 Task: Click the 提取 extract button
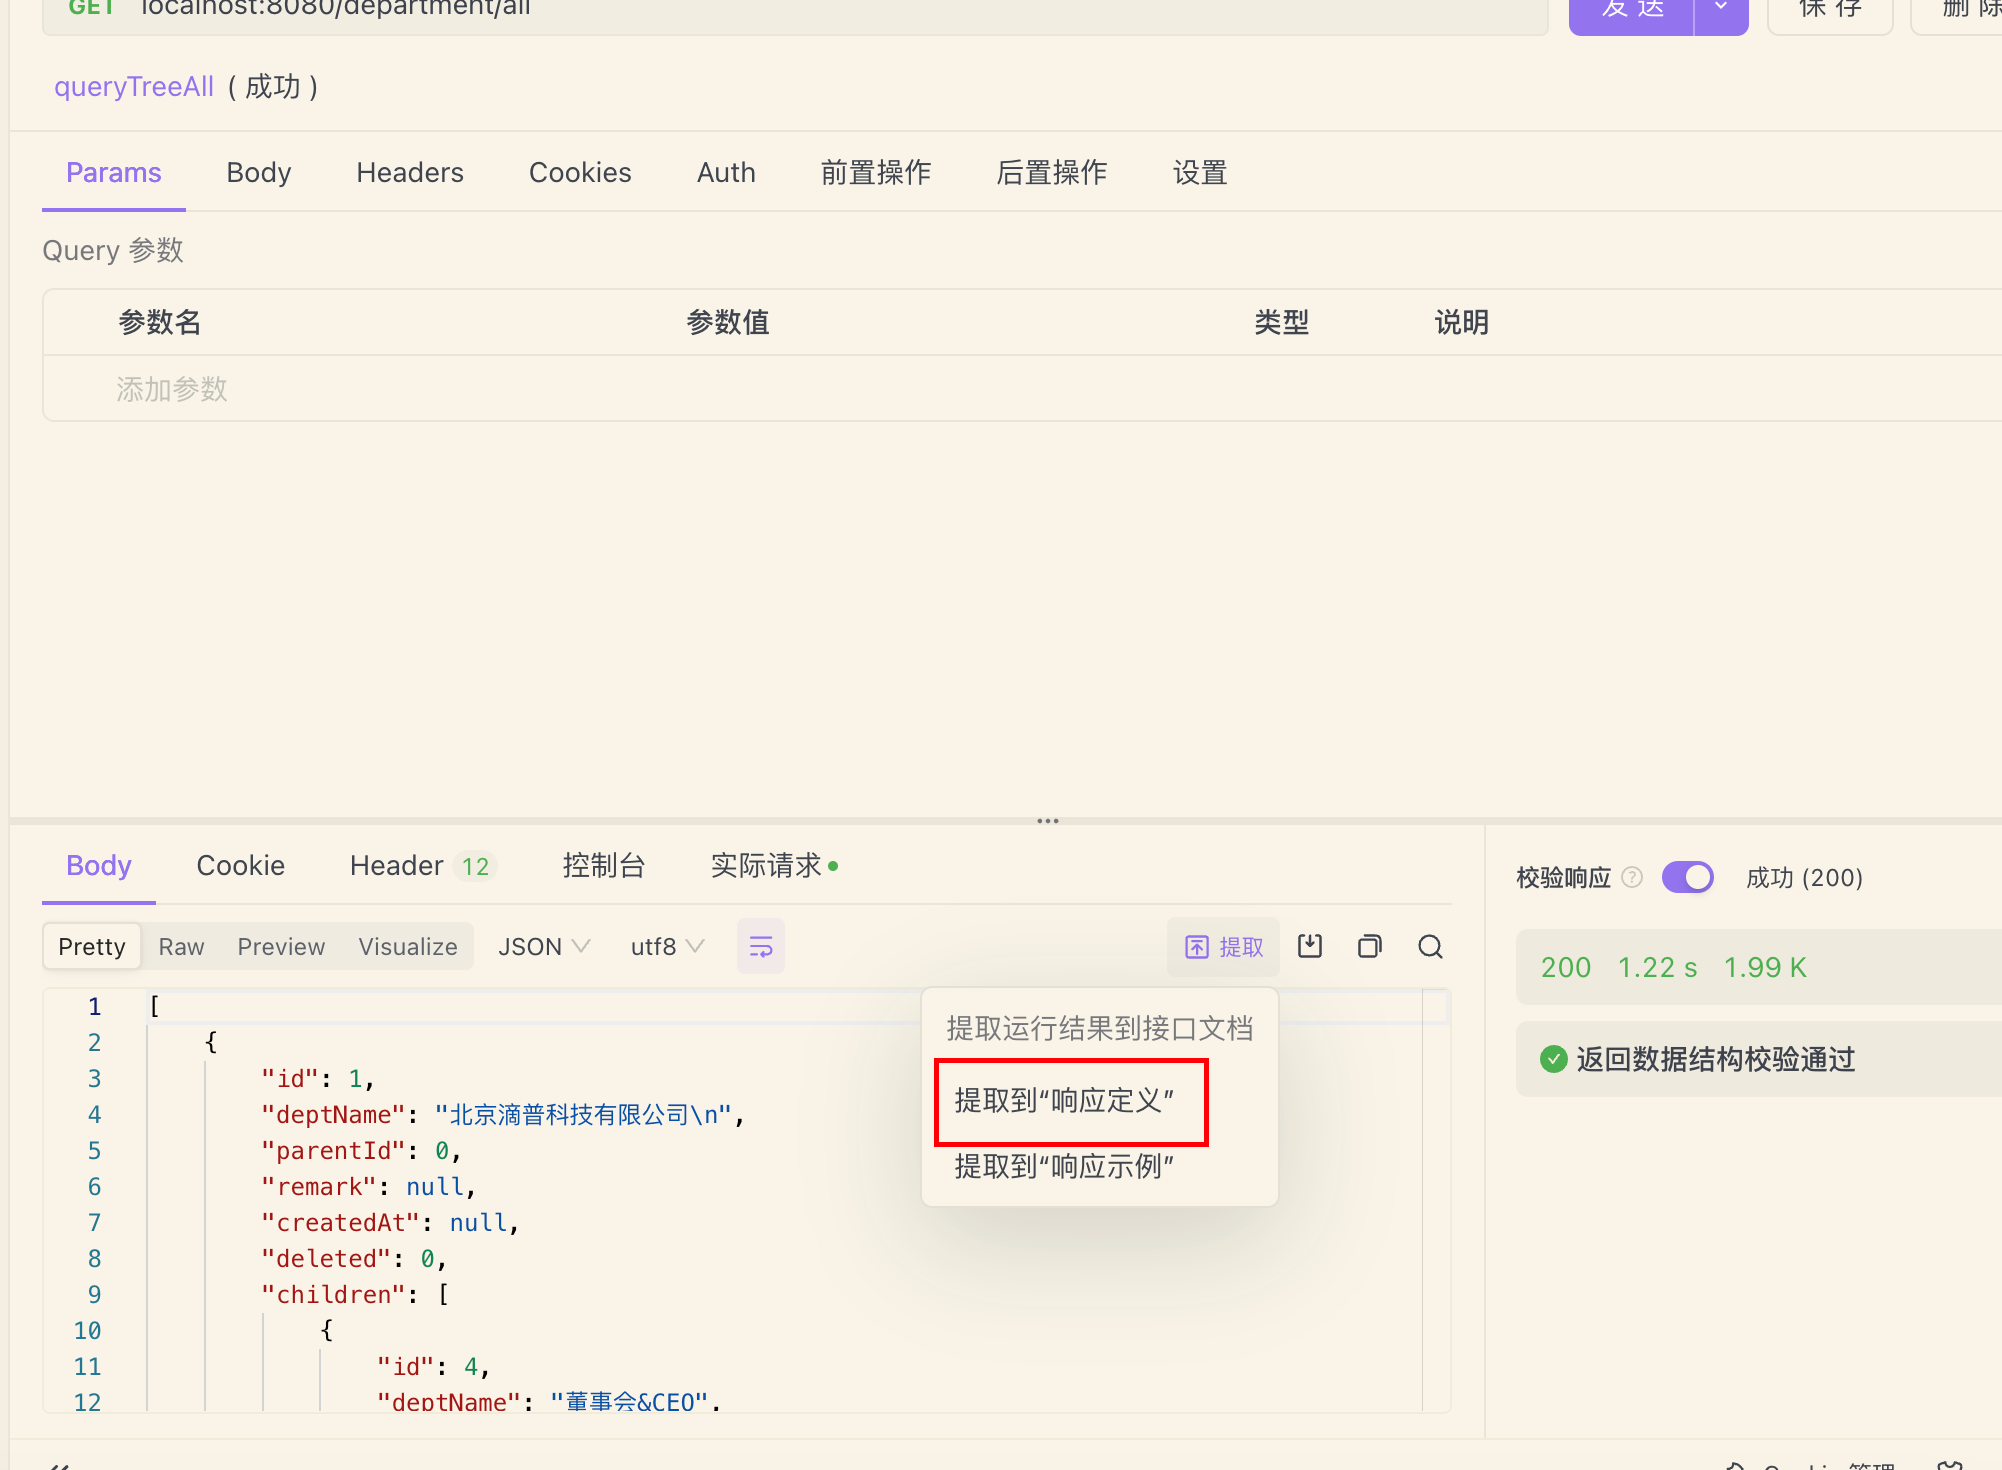click(x=1224, y=947)
